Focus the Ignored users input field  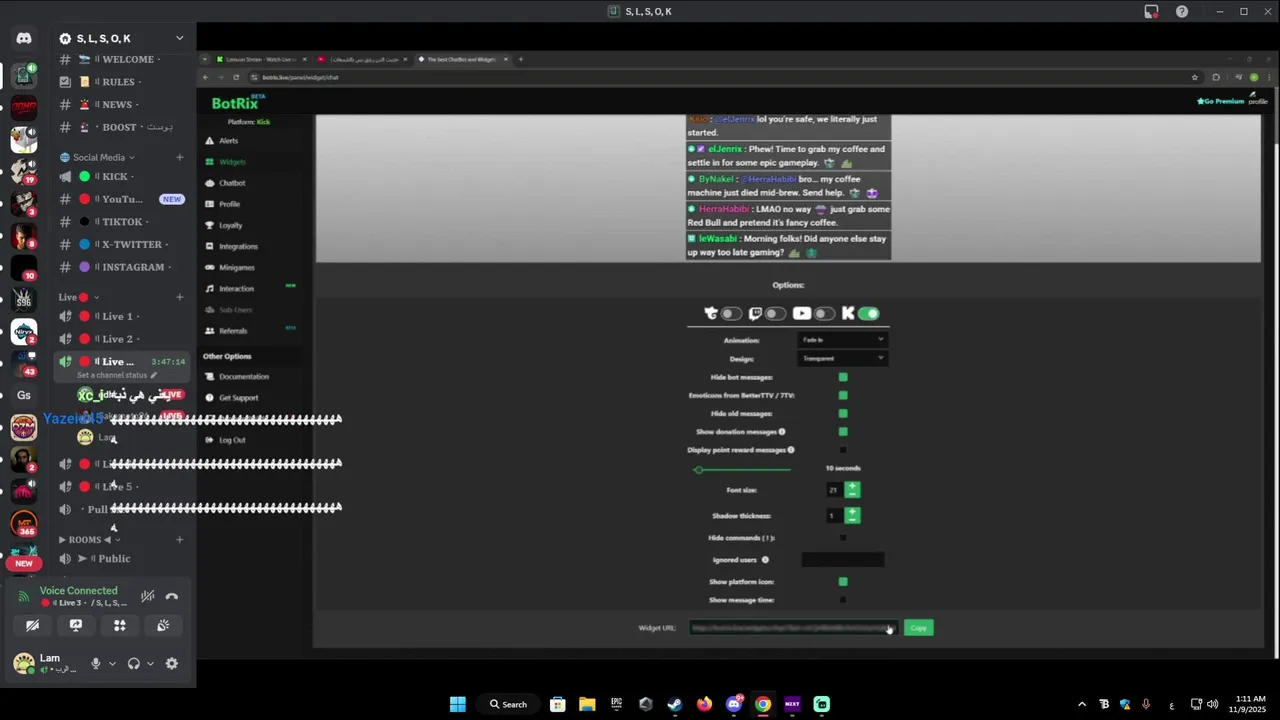point(843,560)
